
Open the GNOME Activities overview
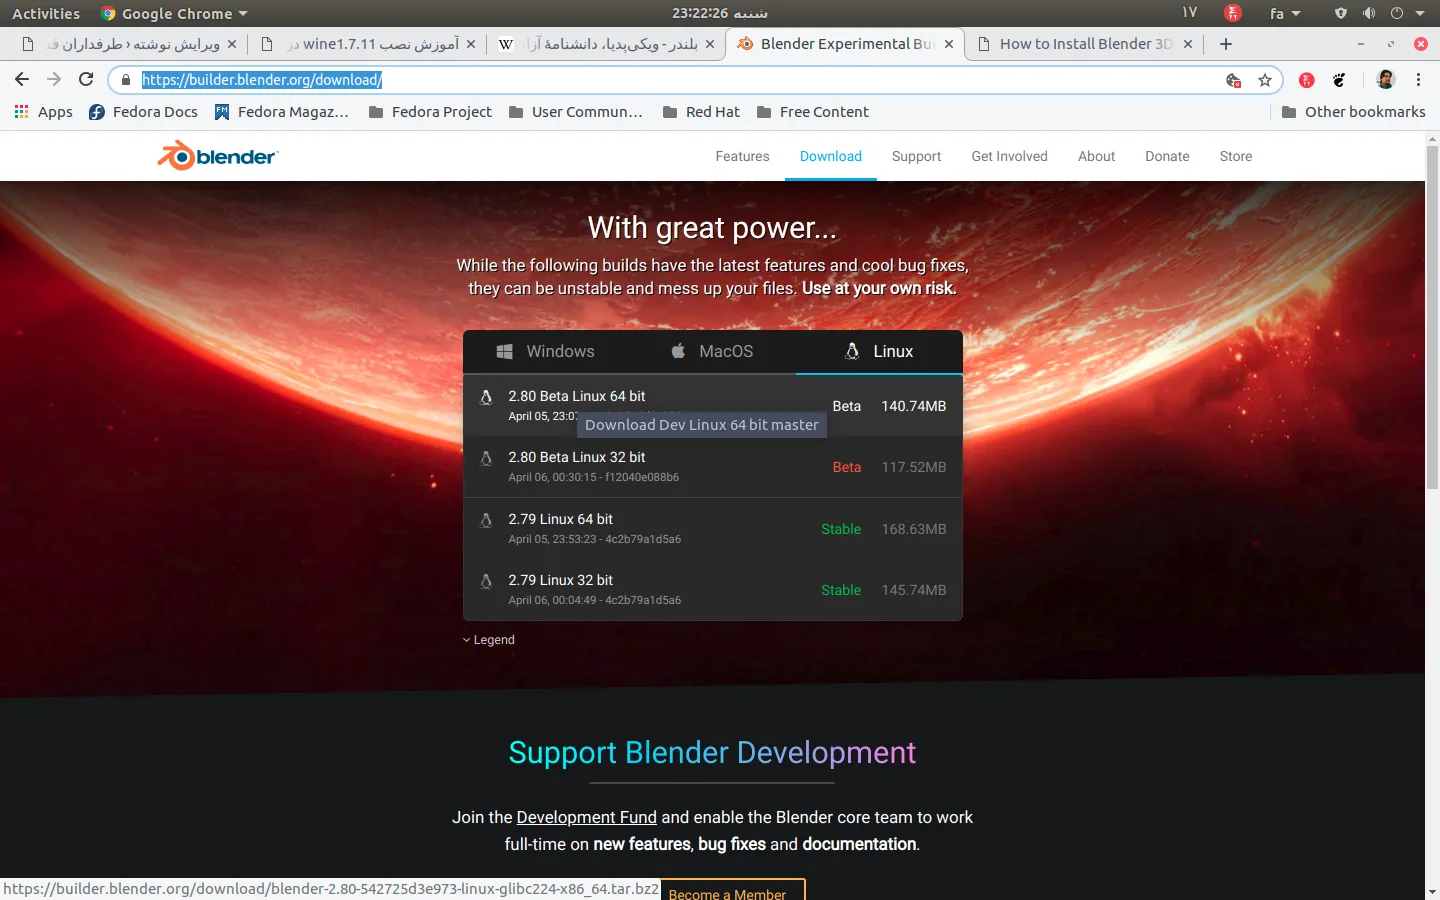click(x=46, y=13)
